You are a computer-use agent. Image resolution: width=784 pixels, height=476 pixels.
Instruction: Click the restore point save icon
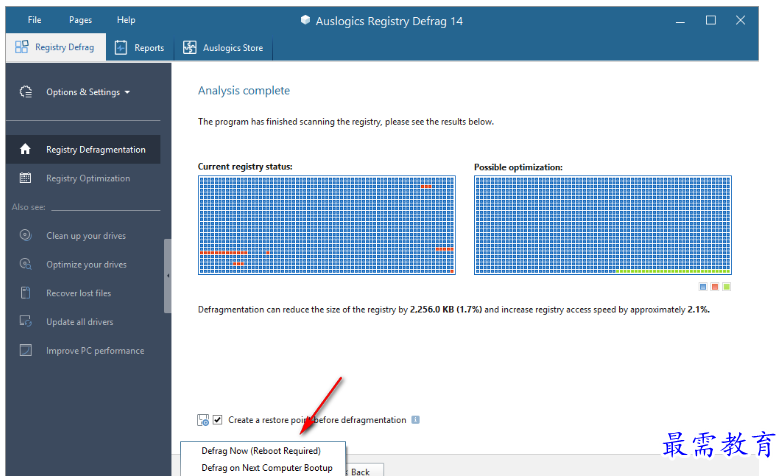point(203,420)
